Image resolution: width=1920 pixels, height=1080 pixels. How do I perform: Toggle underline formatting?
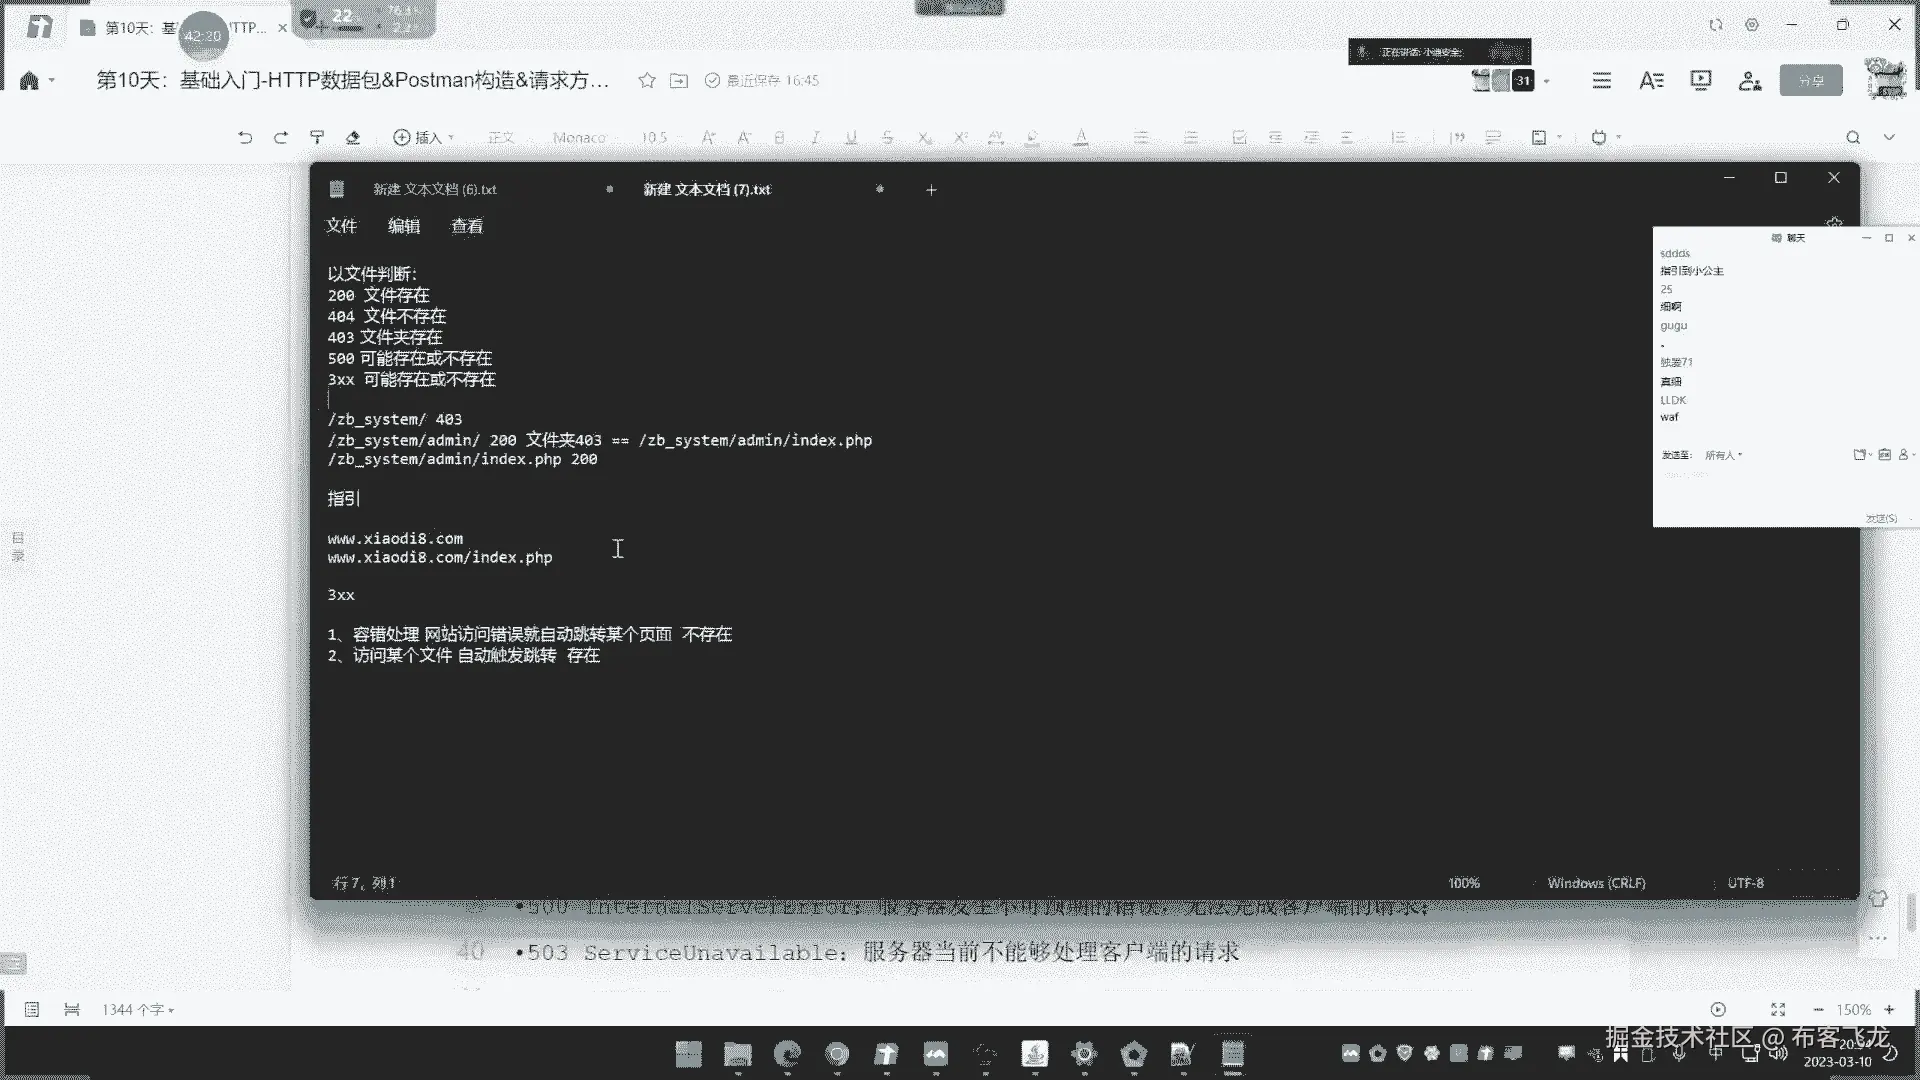(x=851, y=138)
